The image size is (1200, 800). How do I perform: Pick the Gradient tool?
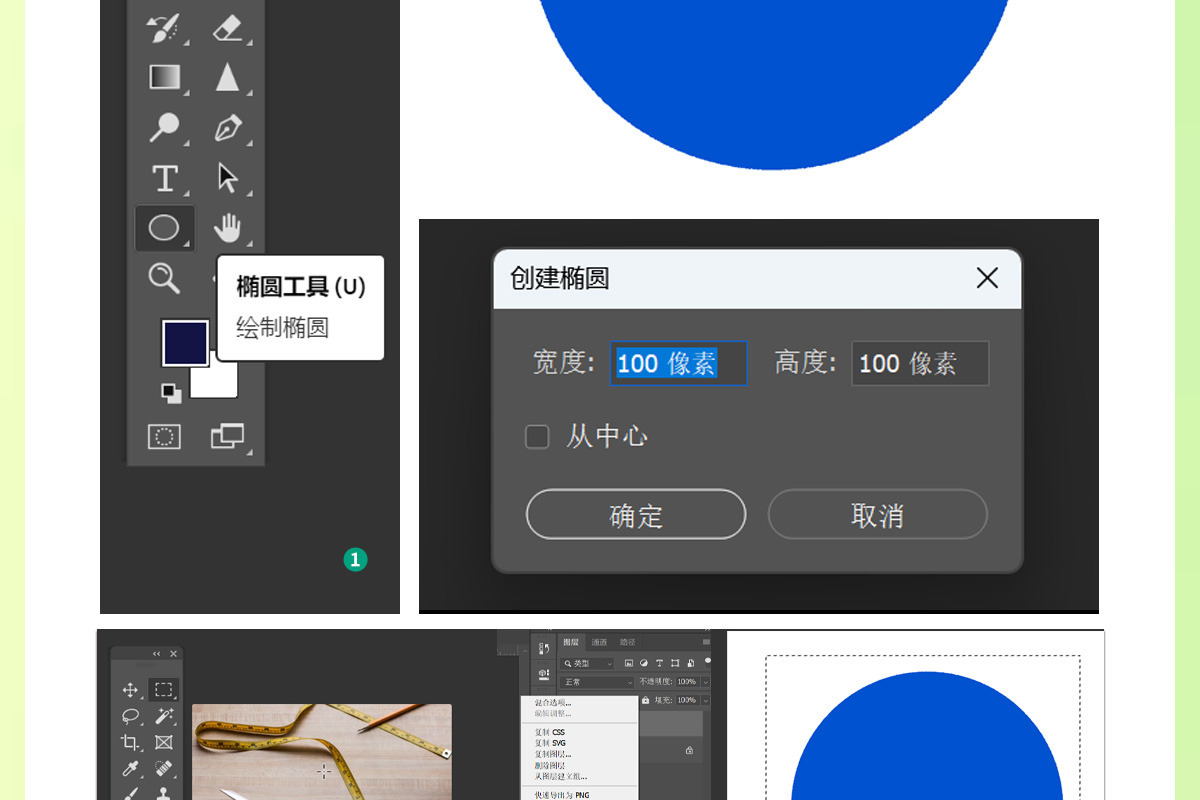[164, 77]
